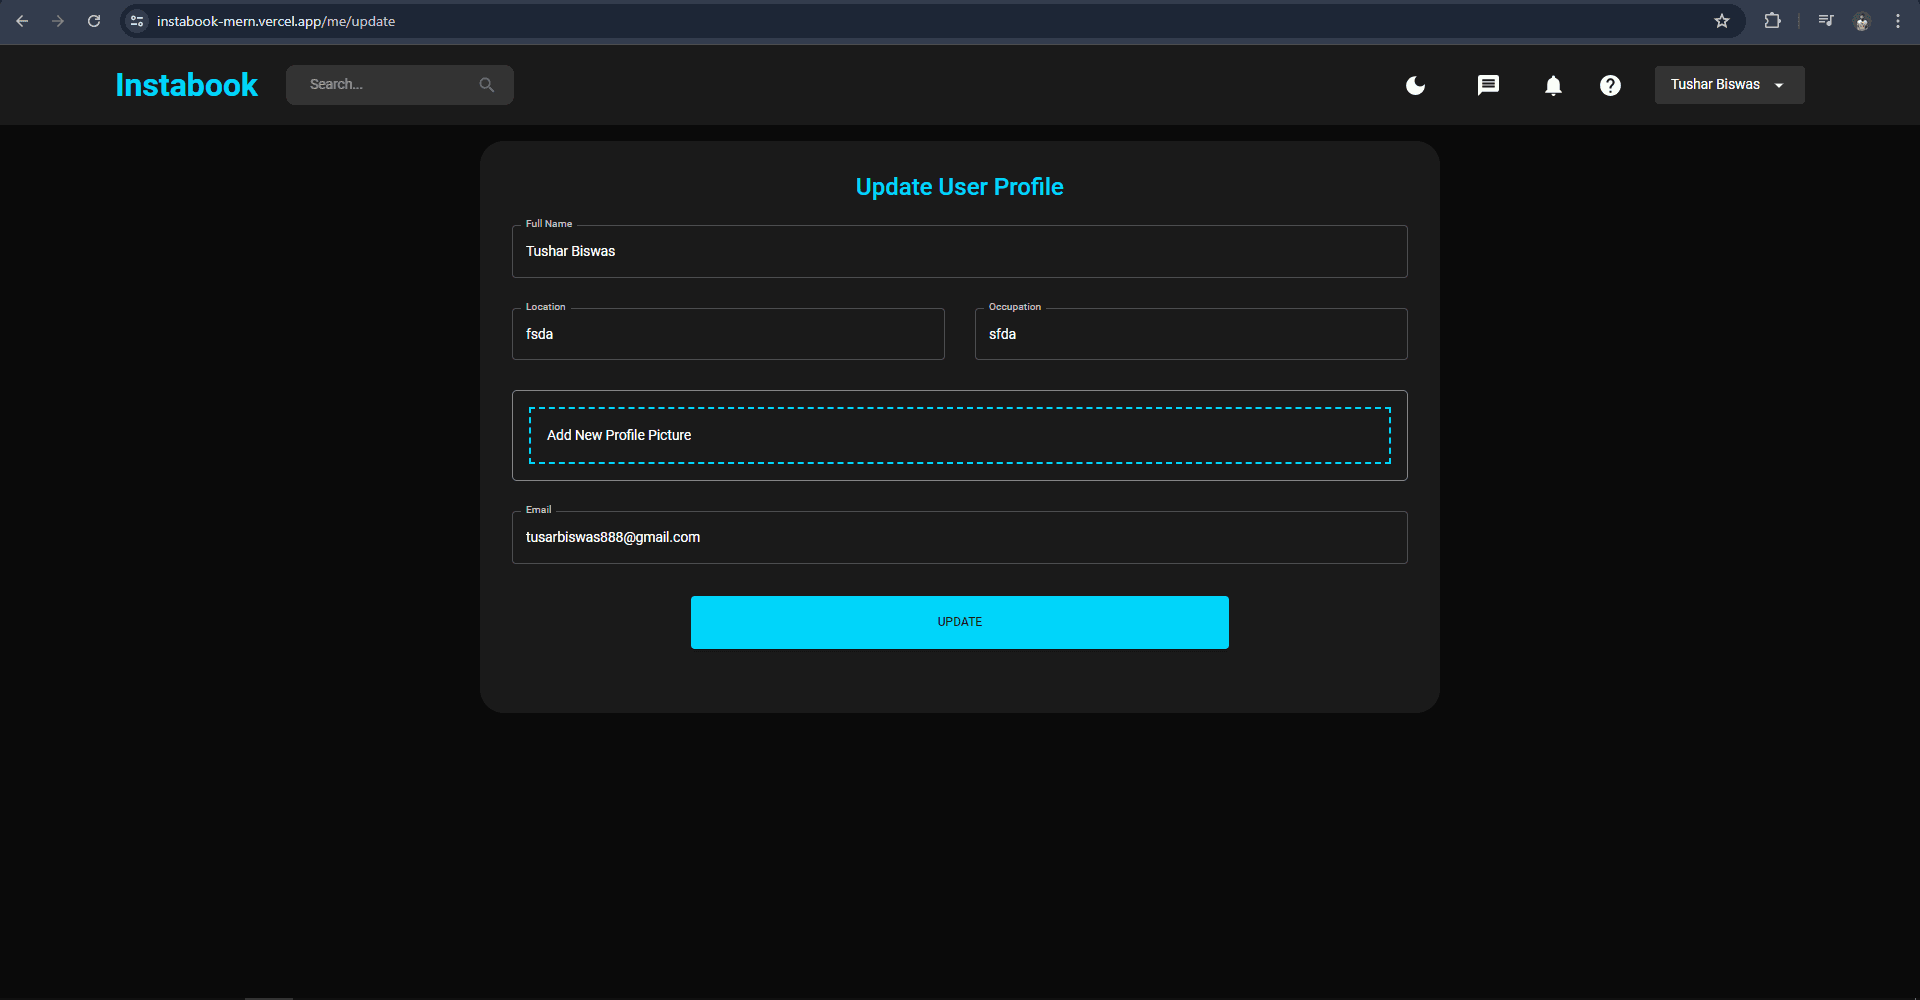The image size is (1920, 1000).
Task: Expand the Tushar Biswas account menu
Action: pyautogui.click(x=1728, y=85)
